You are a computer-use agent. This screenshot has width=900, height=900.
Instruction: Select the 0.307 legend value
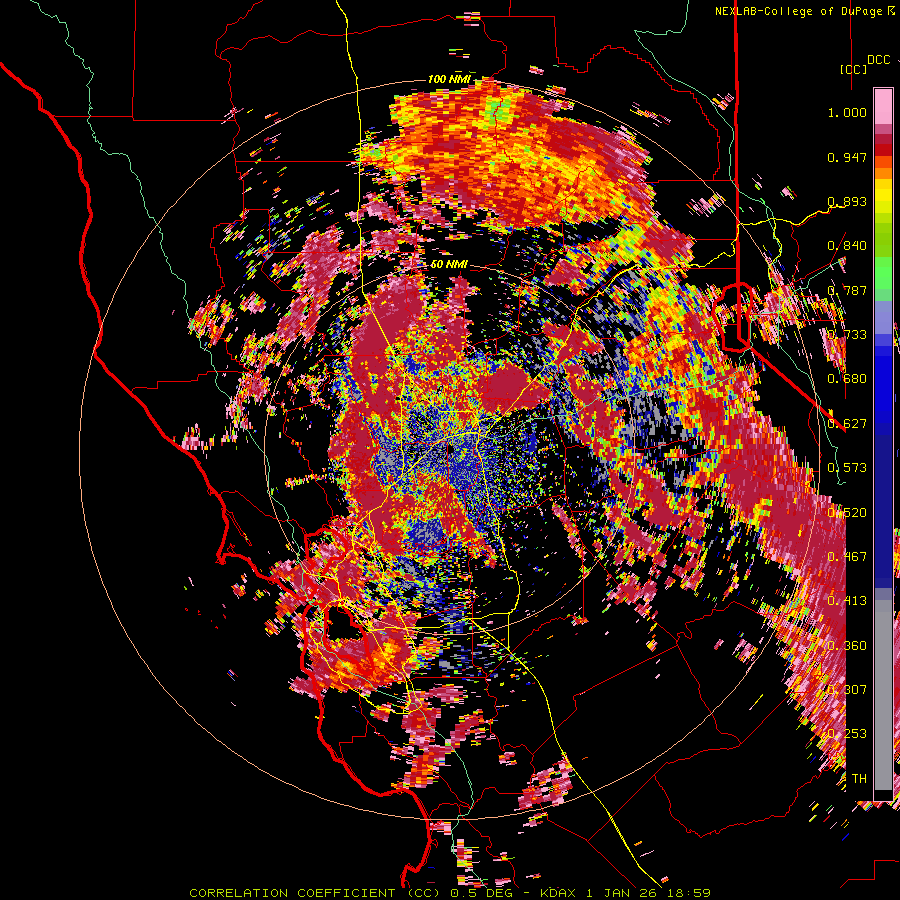pyautogui.click(x=847, y=690)
